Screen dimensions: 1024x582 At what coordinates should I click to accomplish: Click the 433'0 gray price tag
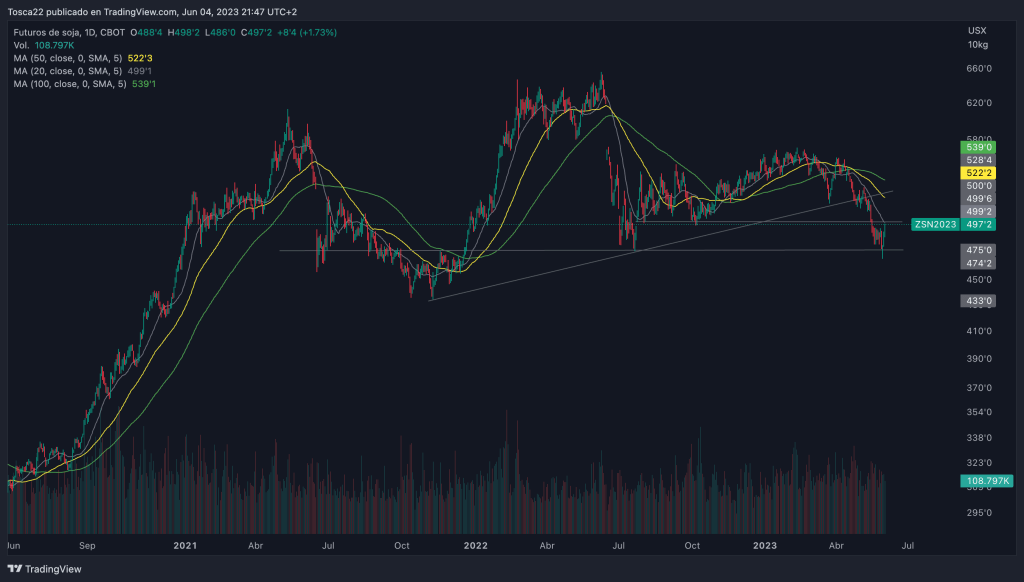point(978,301)
